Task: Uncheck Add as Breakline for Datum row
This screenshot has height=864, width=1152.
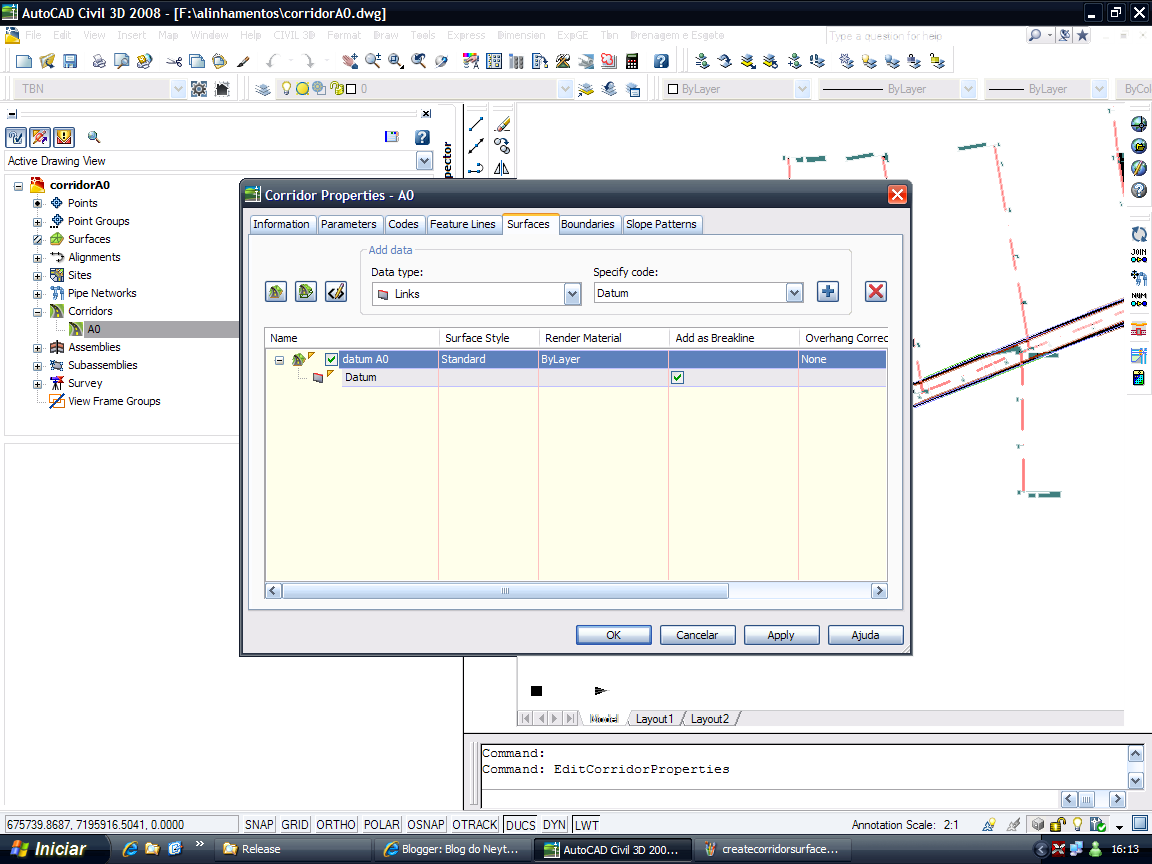Action: click(677, 378)
